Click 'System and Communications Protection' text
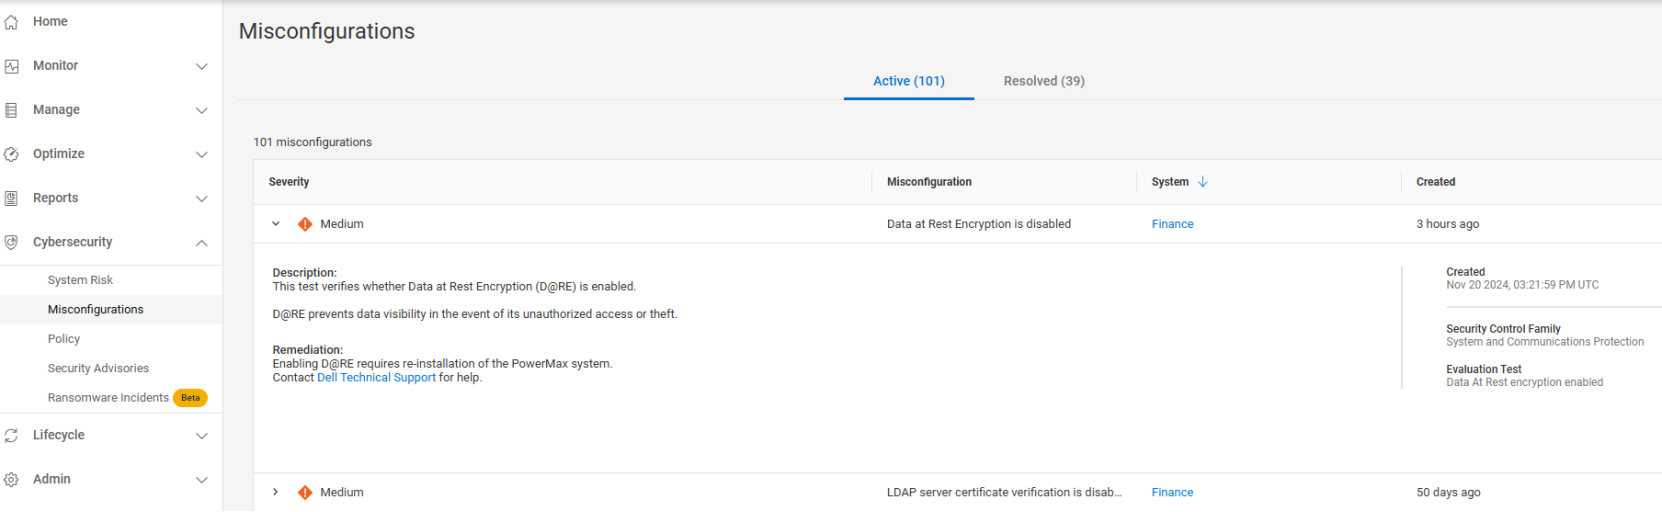1662x512 pixels. point(1545,342)
